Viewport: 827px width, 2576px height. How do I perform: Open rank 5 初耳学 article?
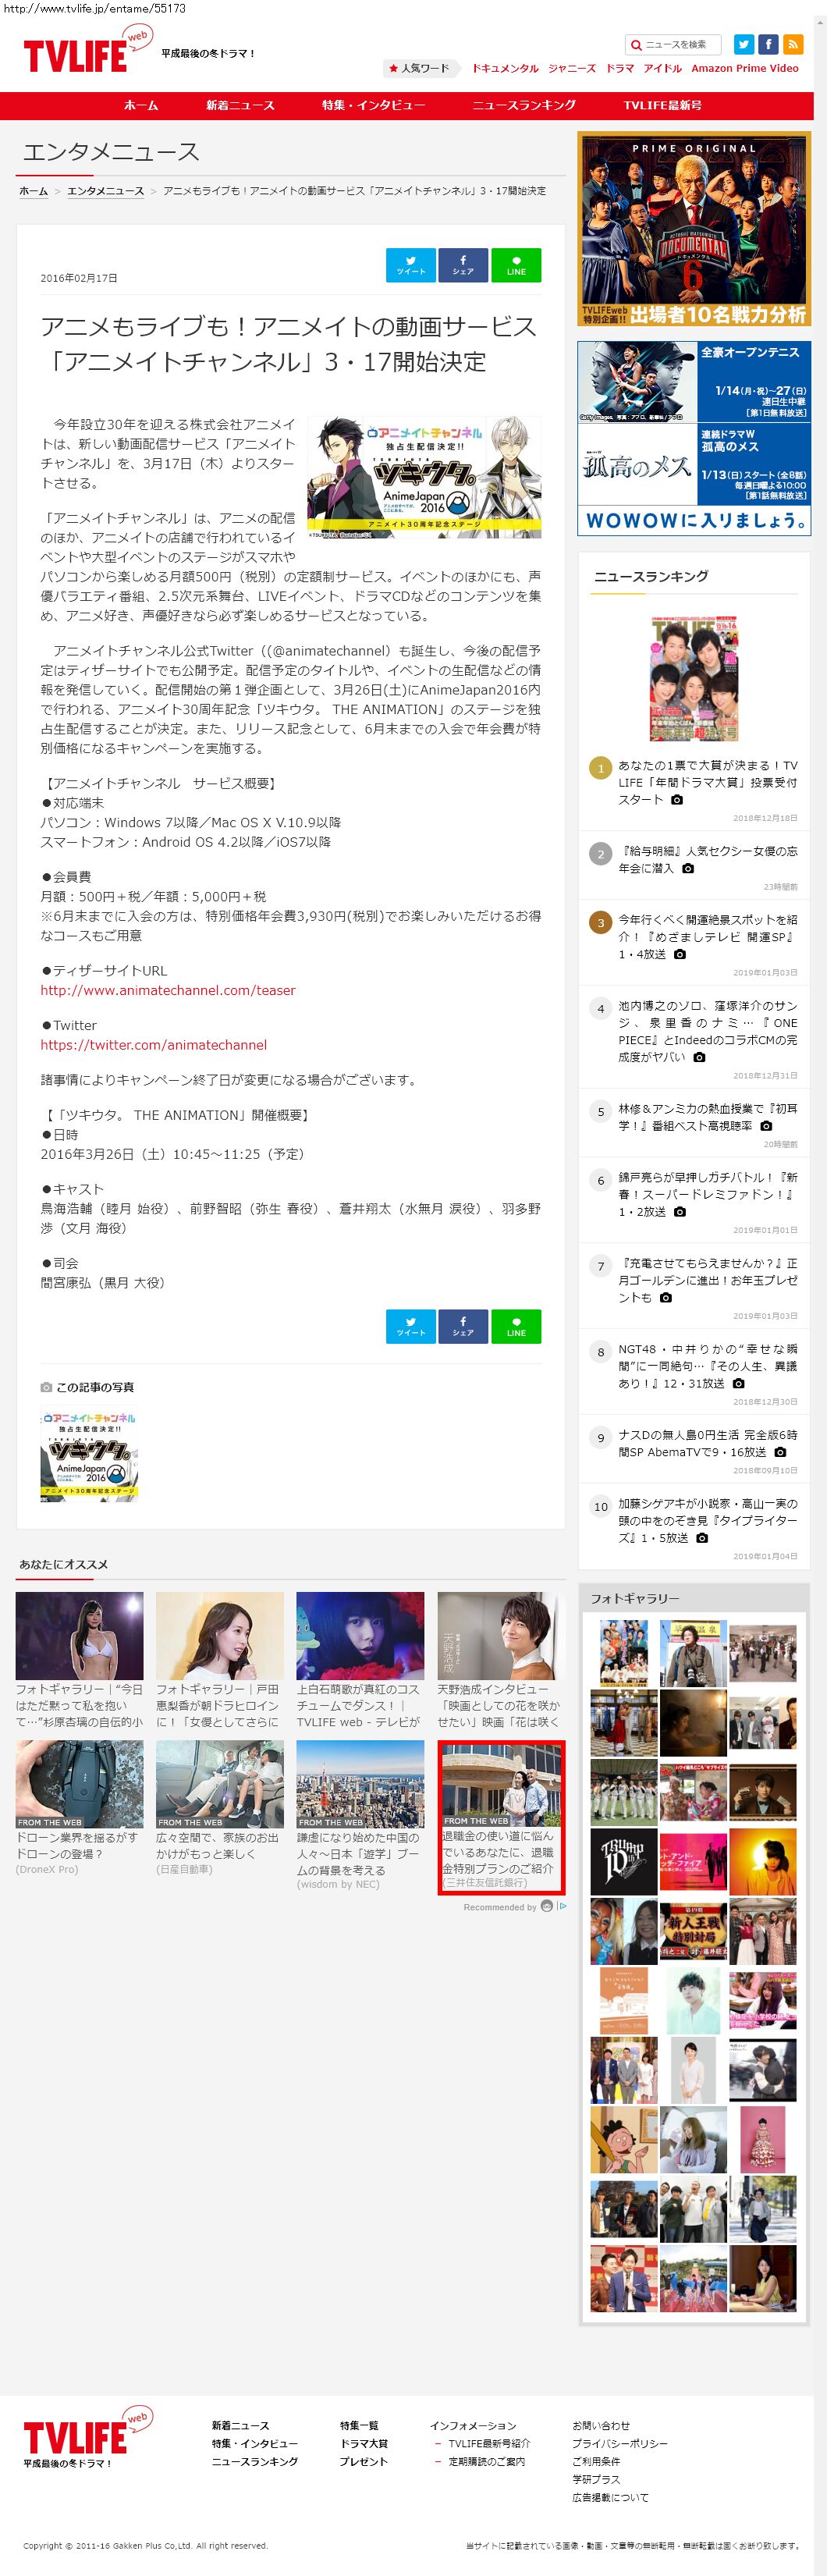coord(708,1117)
